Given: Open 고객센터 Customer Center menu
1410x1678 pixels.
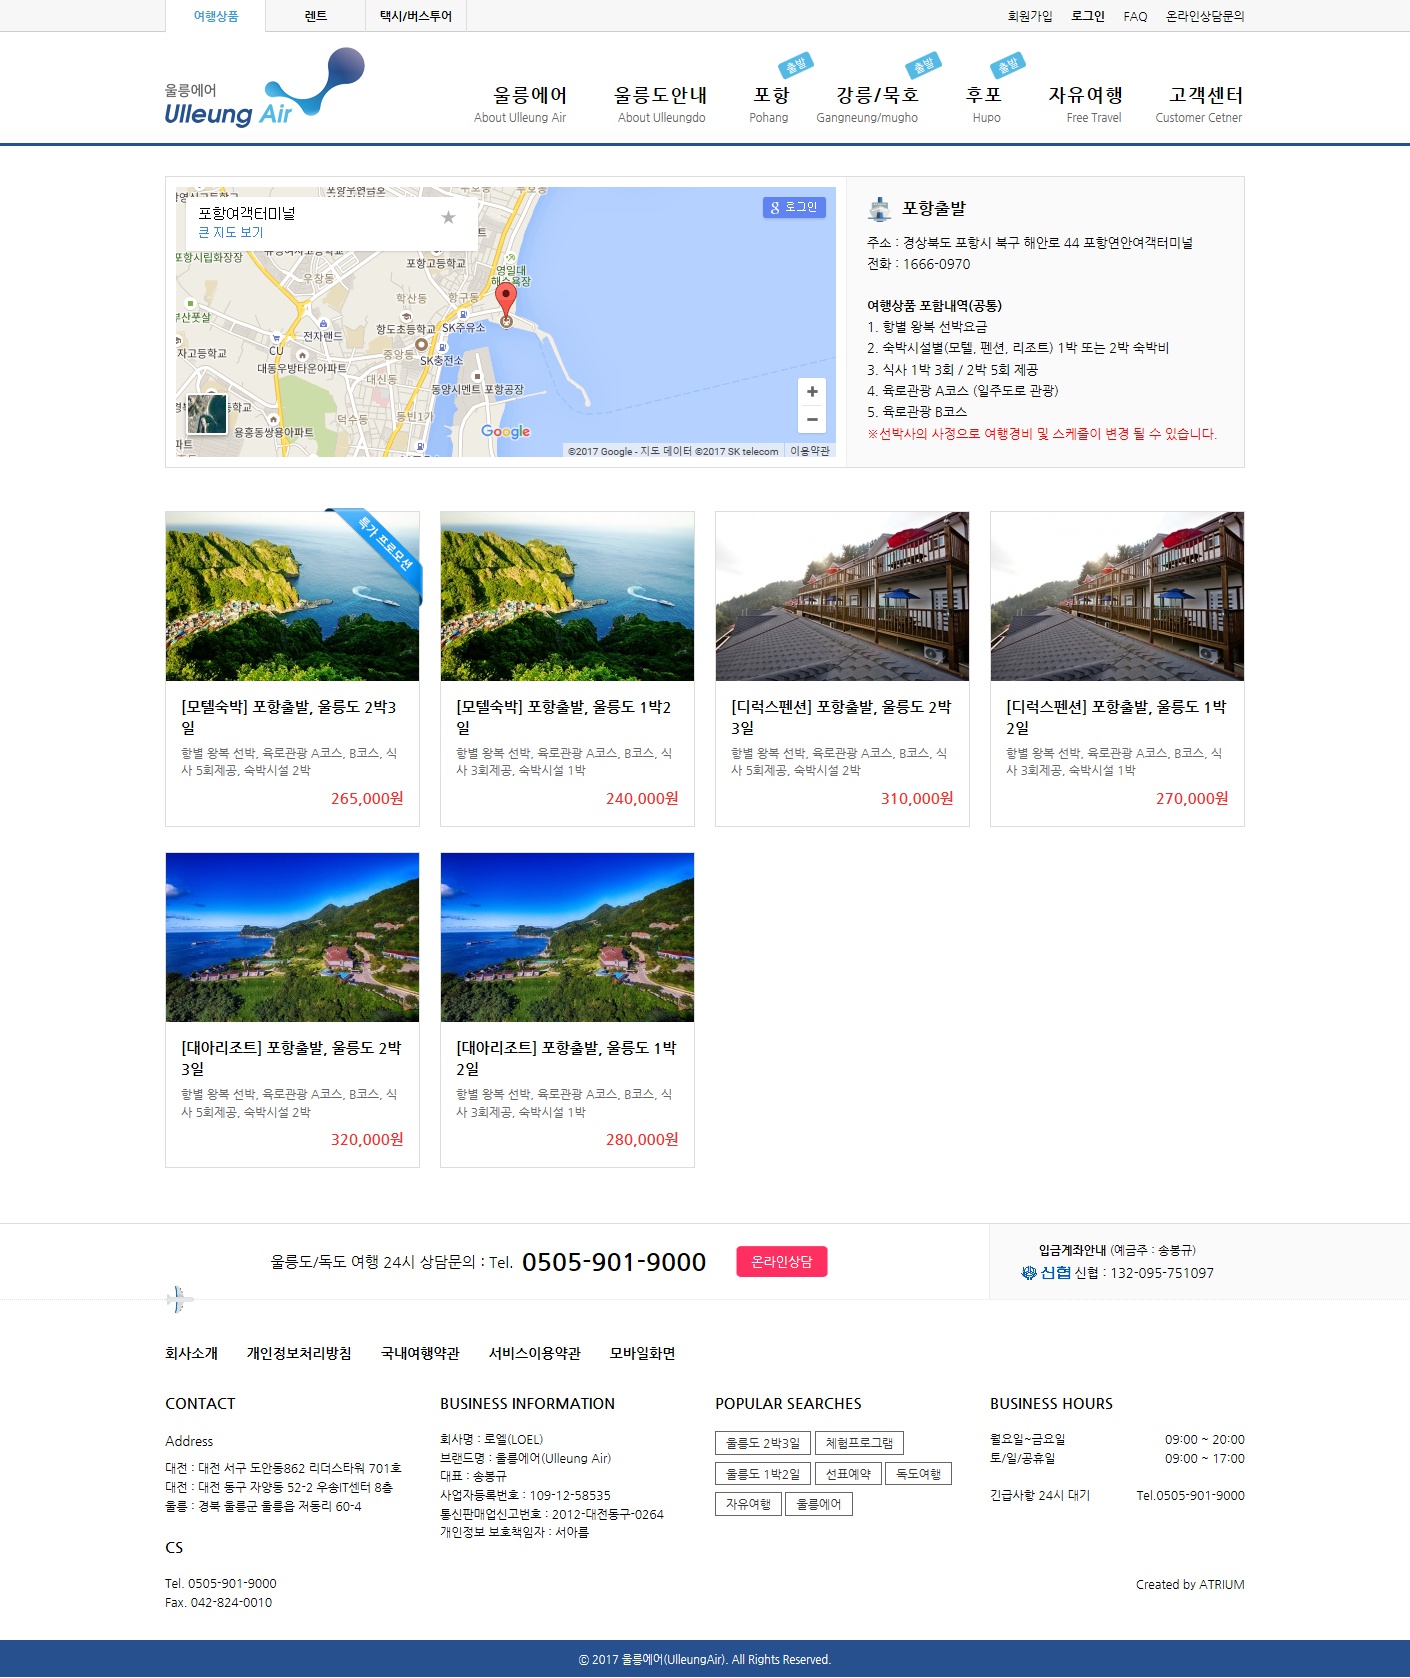Looking at the screenshot, I should click(1200, 104).
